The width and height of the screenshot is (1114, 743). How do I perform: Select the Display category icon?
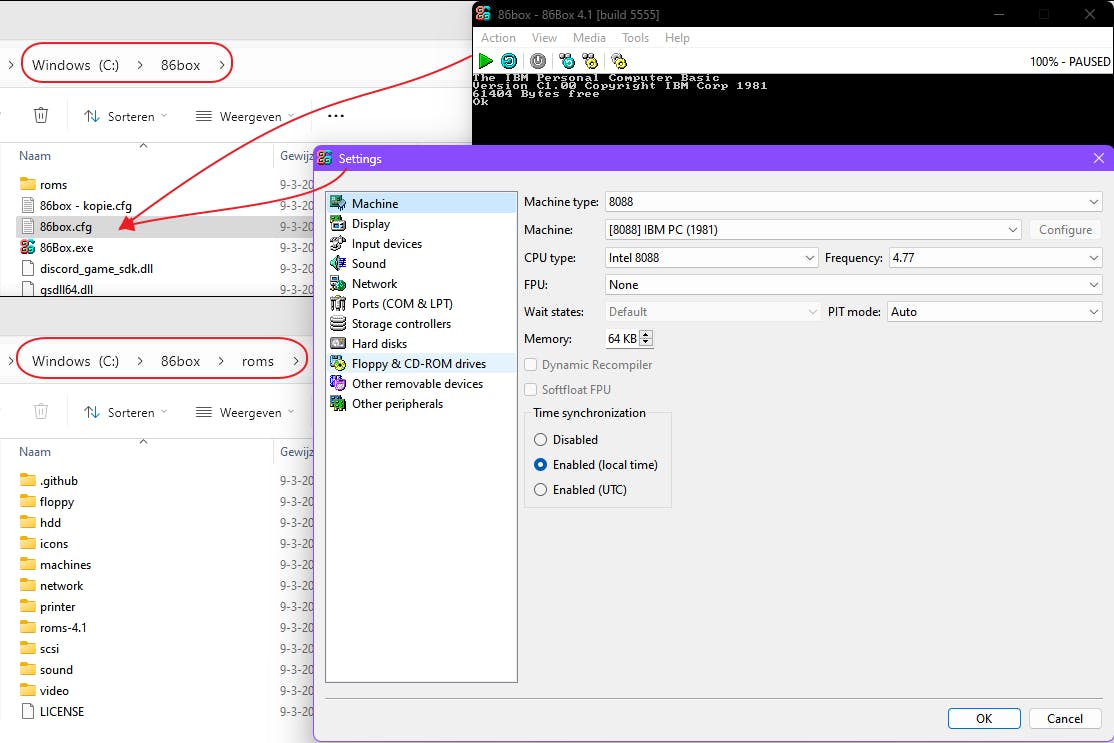coord(338,224)
